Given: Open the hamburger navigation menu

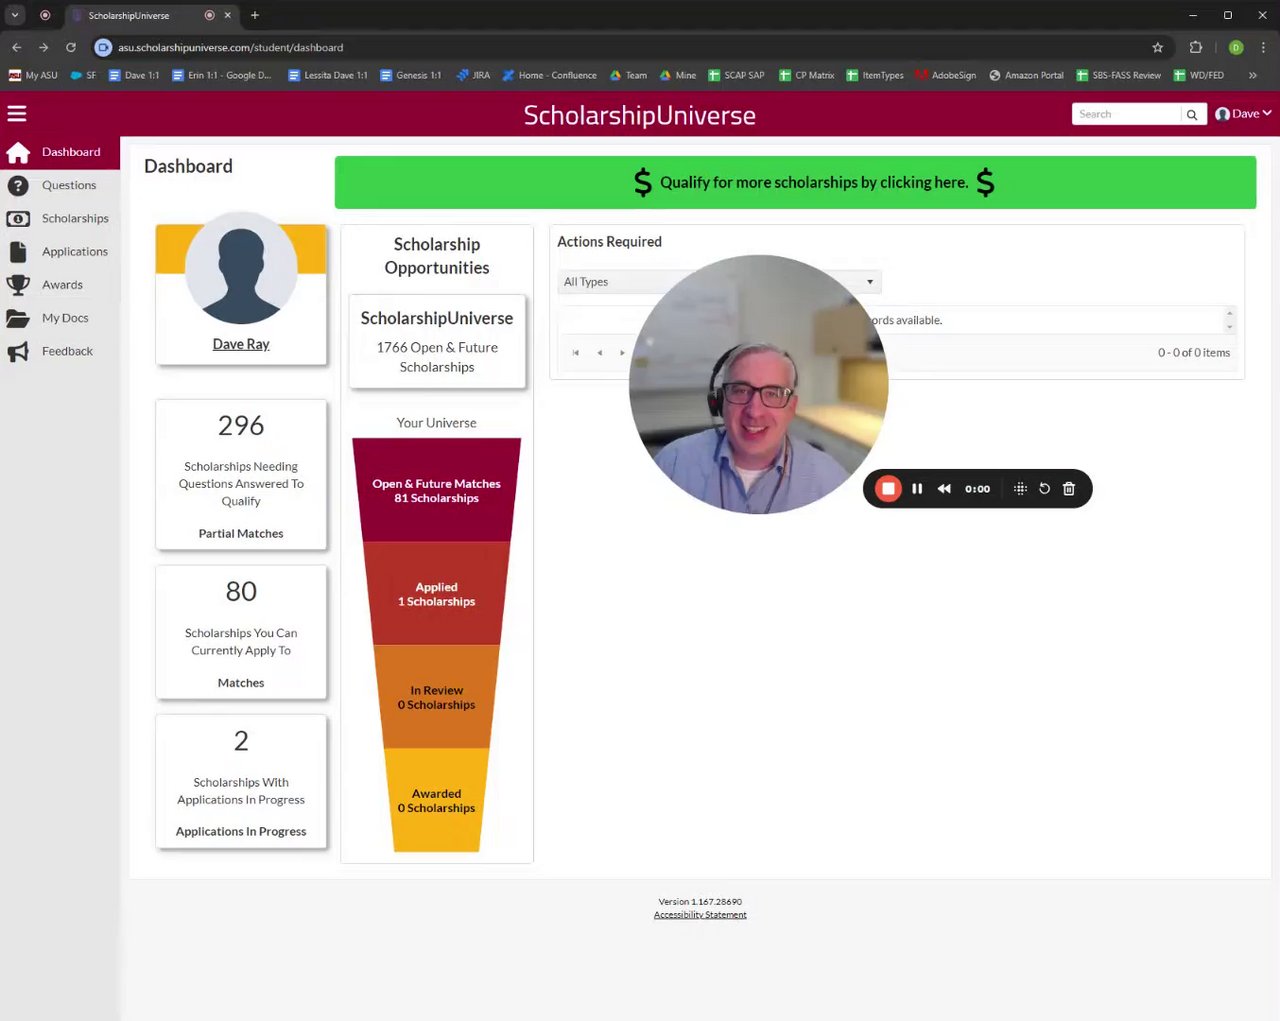Looking at the screenshot, I should [16, 114].
